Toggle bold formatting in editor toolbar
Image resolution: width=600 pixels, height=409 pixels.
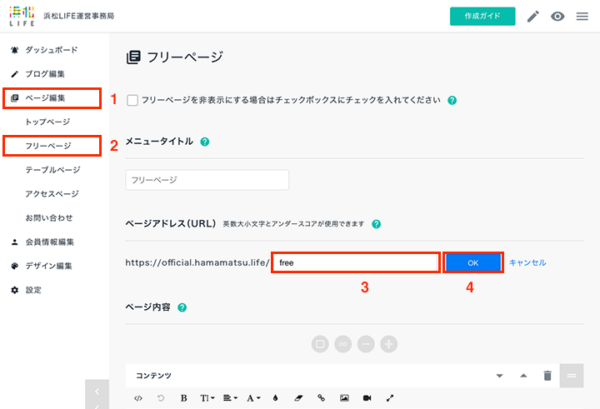tap(184, 398)
